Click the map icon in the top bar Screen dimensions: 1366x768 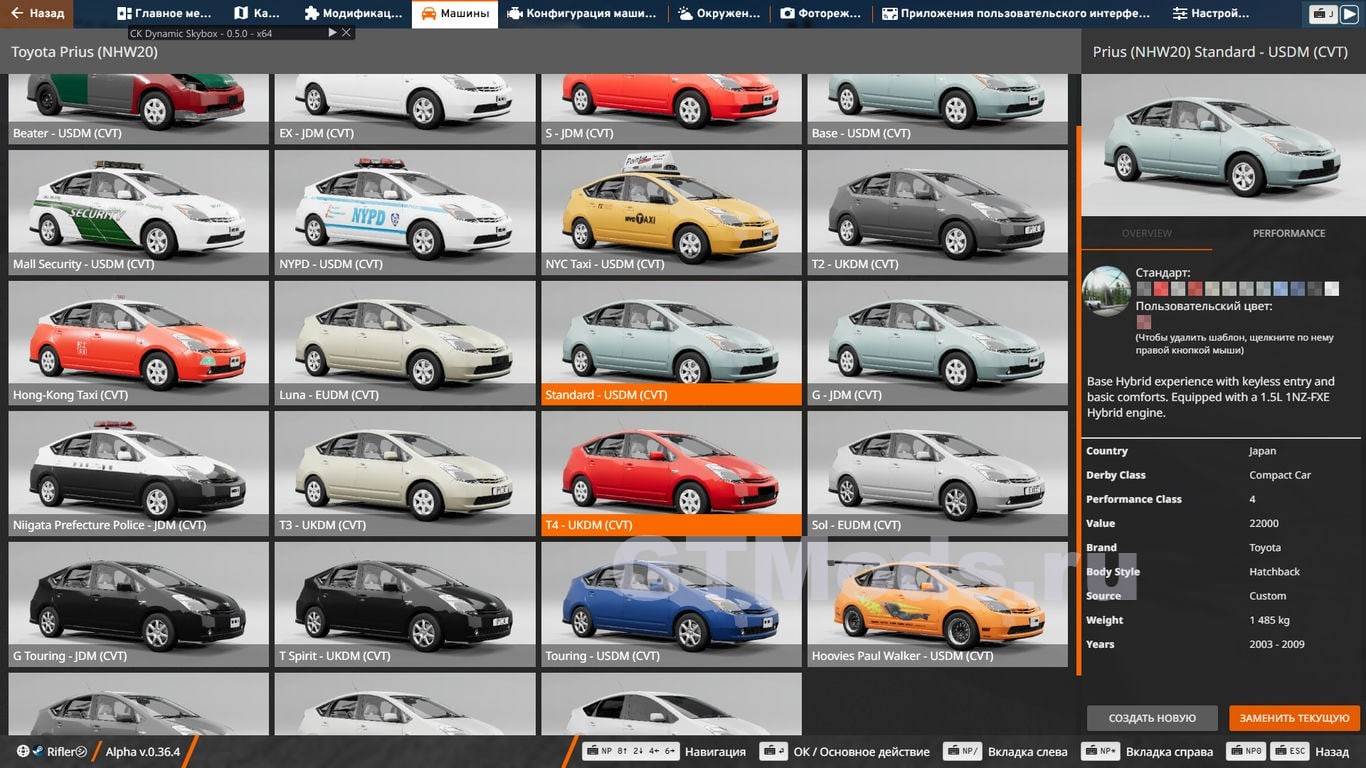point(241,14)
